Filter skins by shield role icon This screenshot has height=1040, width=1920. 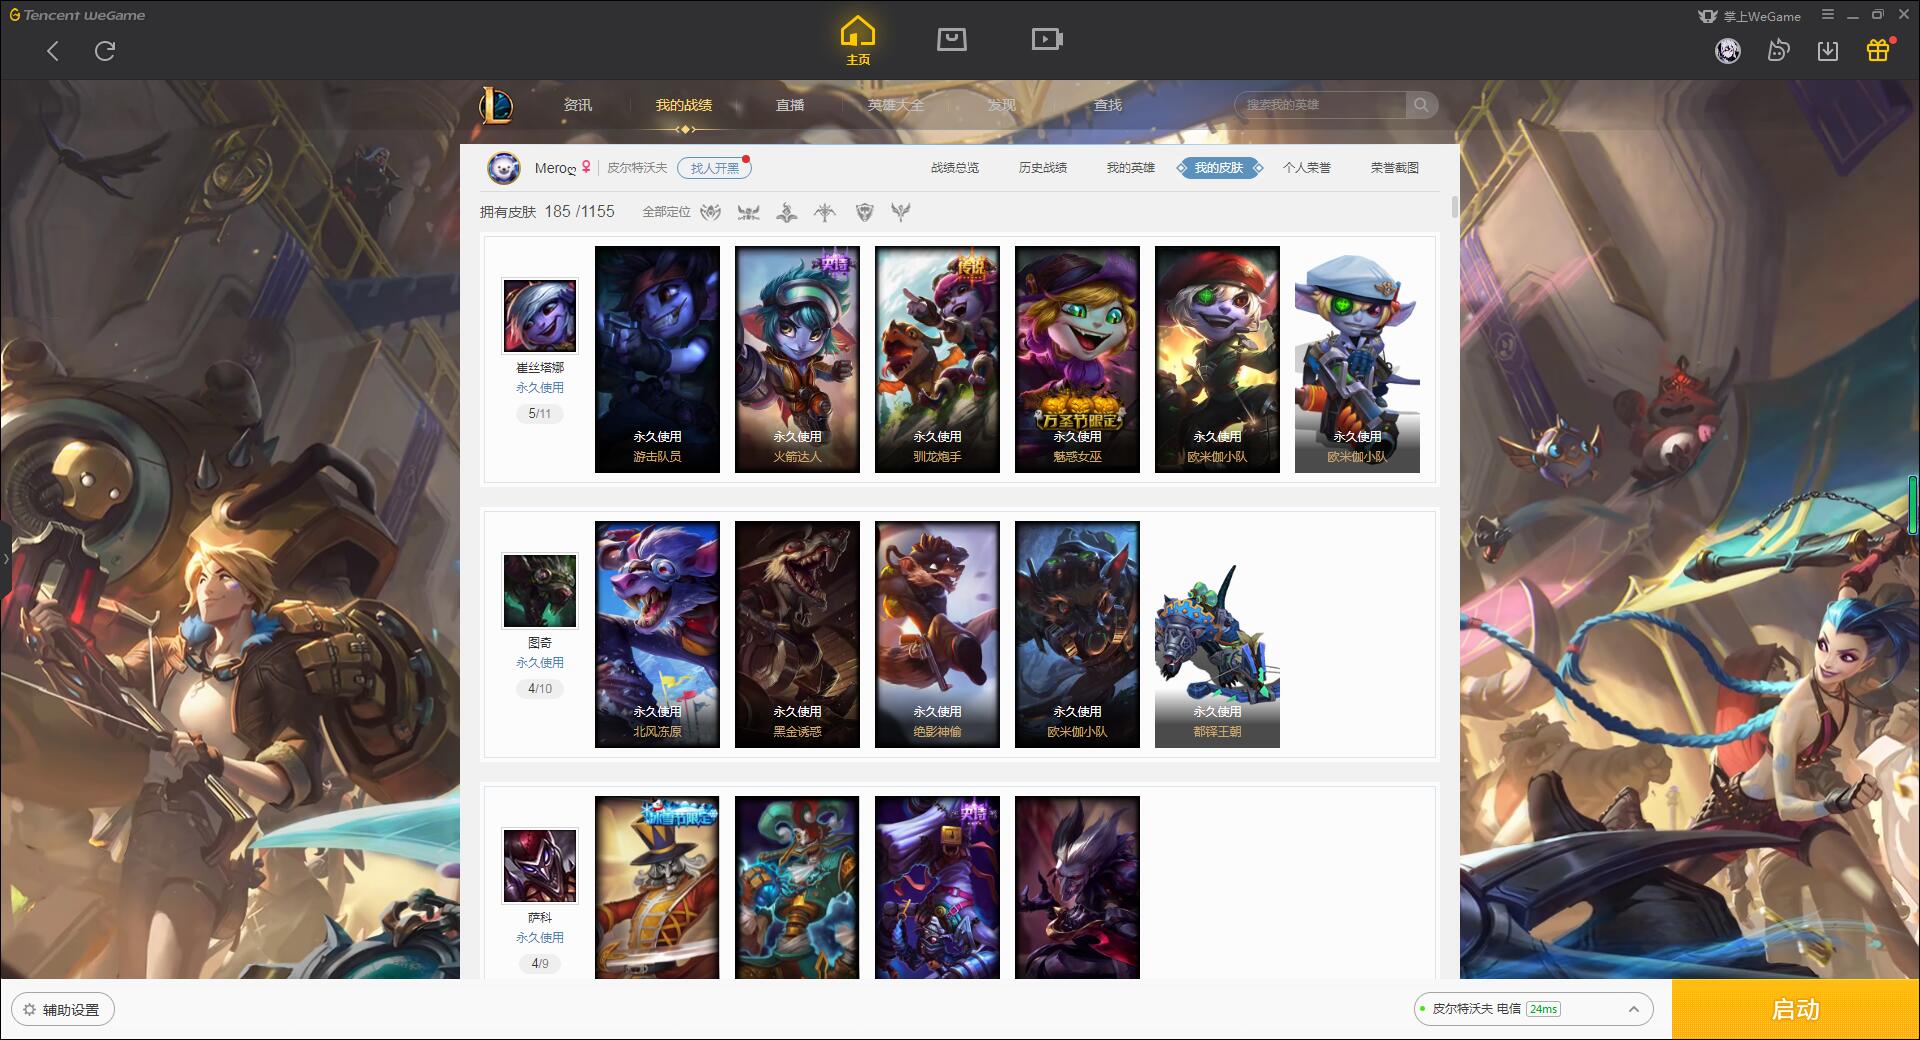[865, 212]
